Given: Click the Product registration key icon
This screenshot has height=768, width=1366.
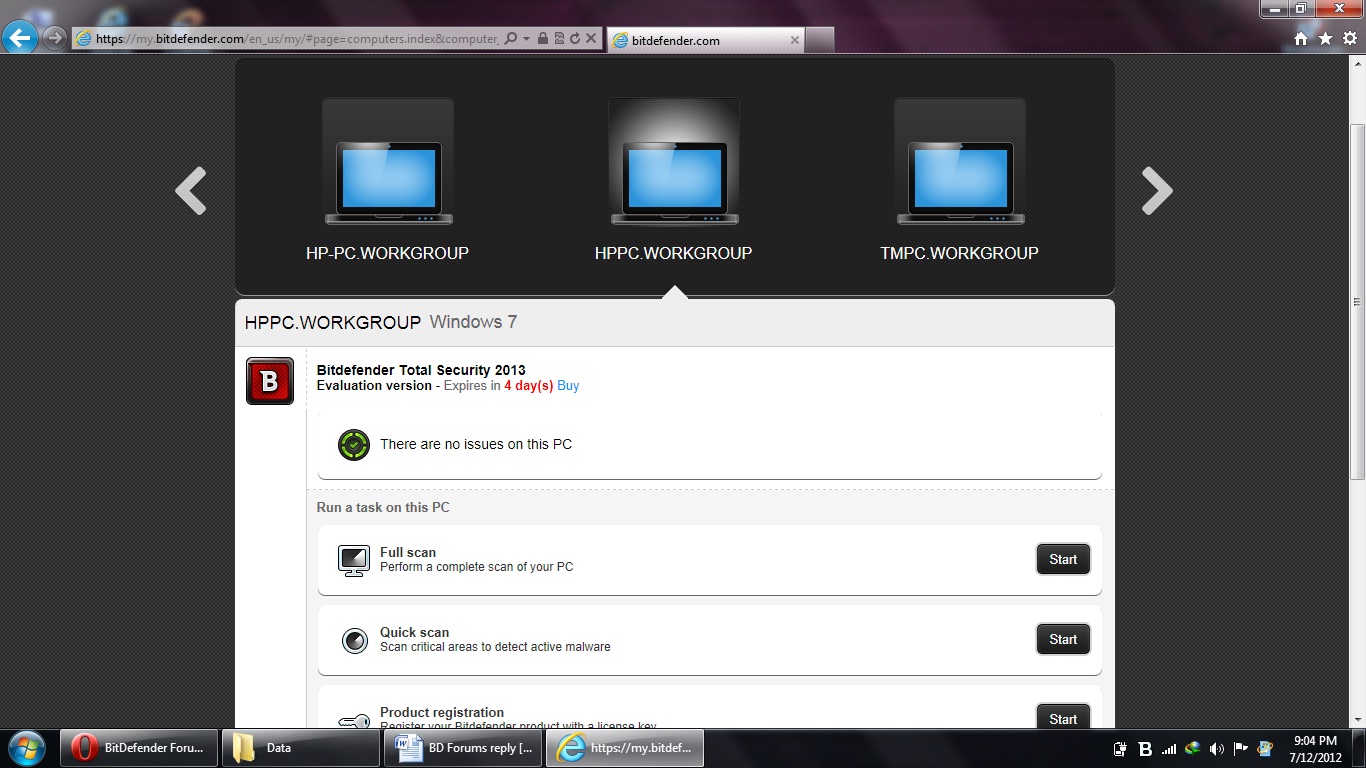Looking at the screenshot, I should point(354,720).
